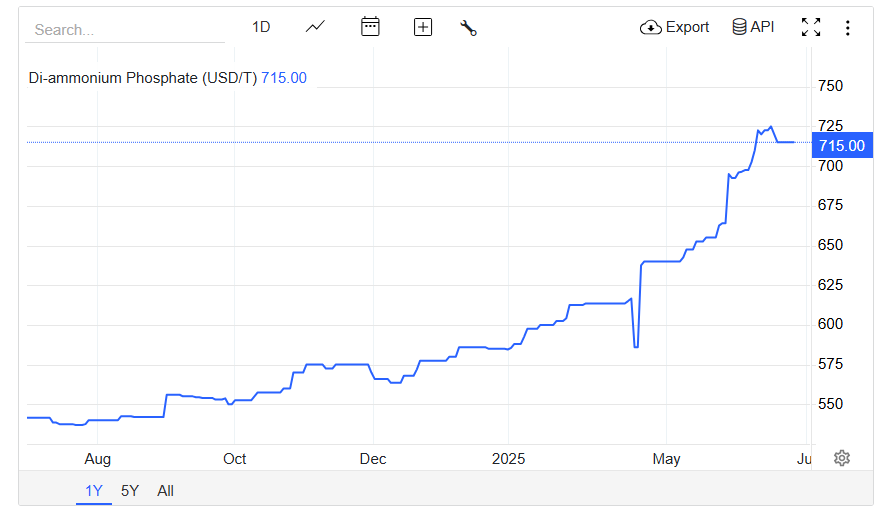Click the plus icon to add comparison
Image resolution: width=880 pixels, height=516 pixels.
[x=423, y=27]
